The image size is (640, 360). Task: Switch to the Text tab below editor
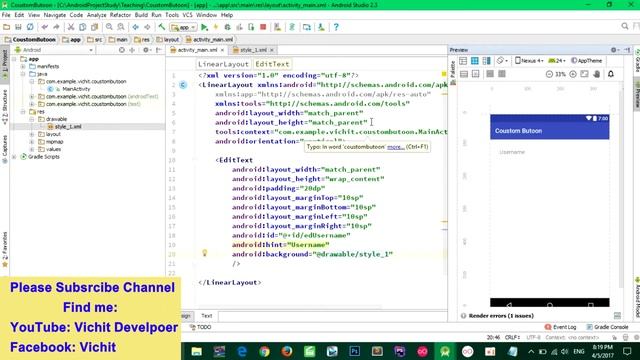click(207, 316)
